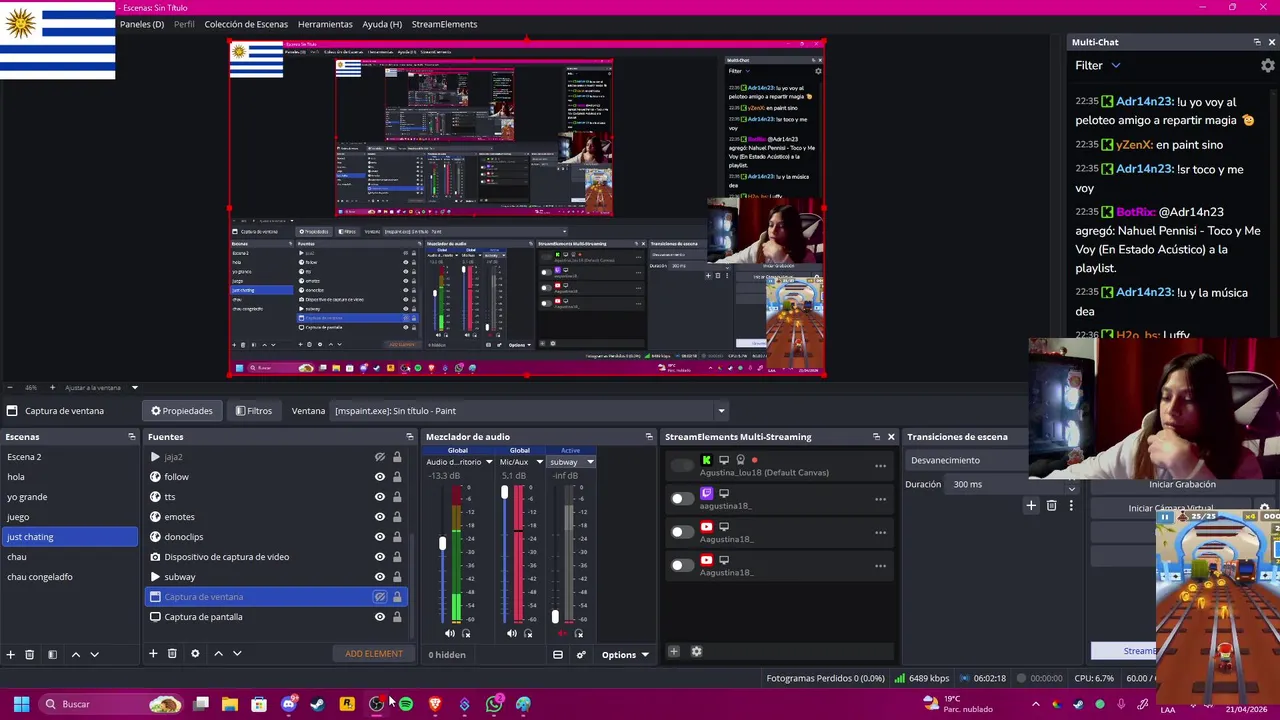Remove selected source with trash icon
Image resolution: width=1280 pixels, height=720 pixels.
click(x=172, y=653)
